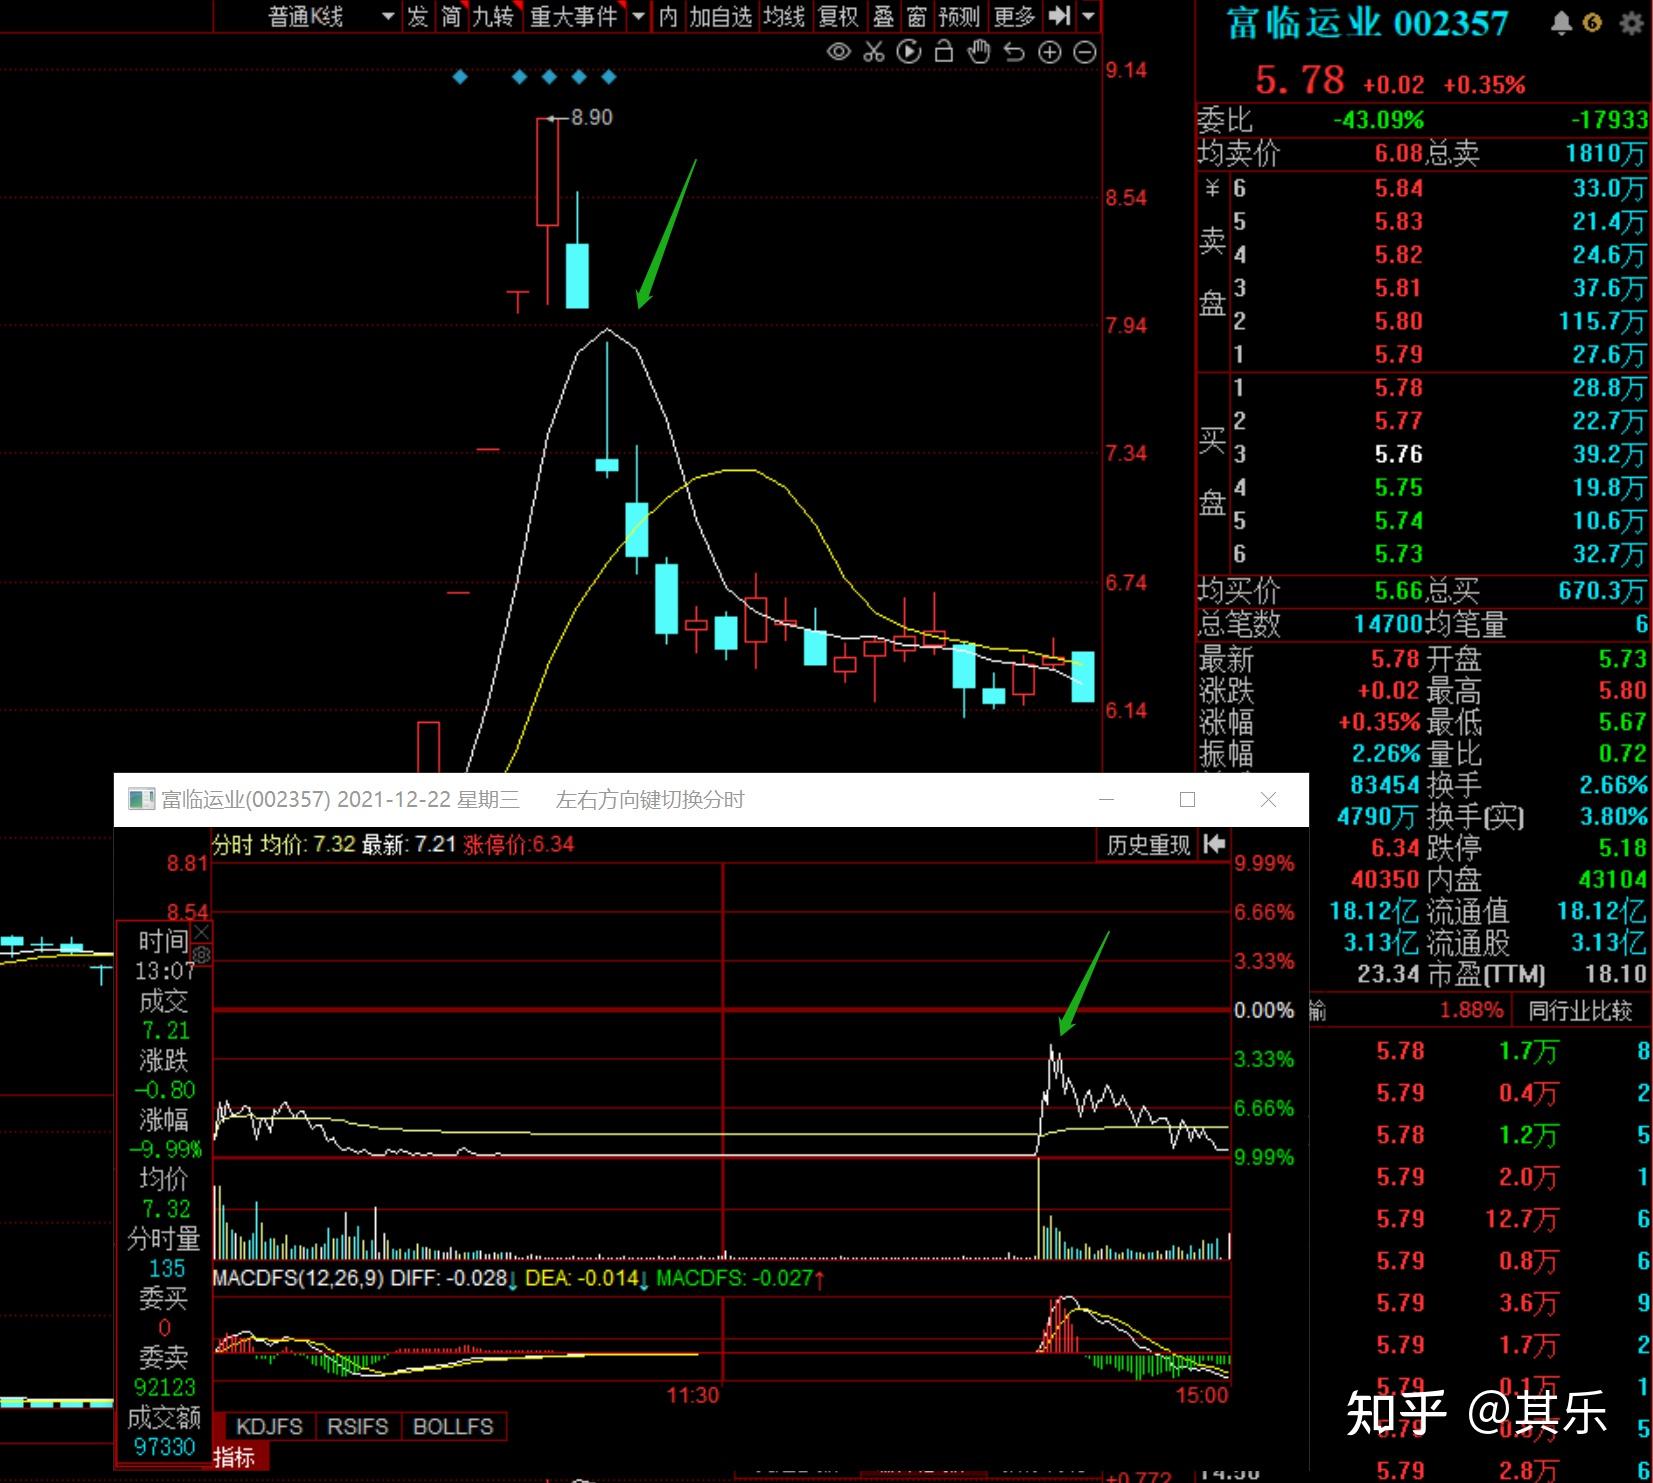Toggle the padlock lock icon
Viewport: 1653px width, 1483px height.
(943, 51)
